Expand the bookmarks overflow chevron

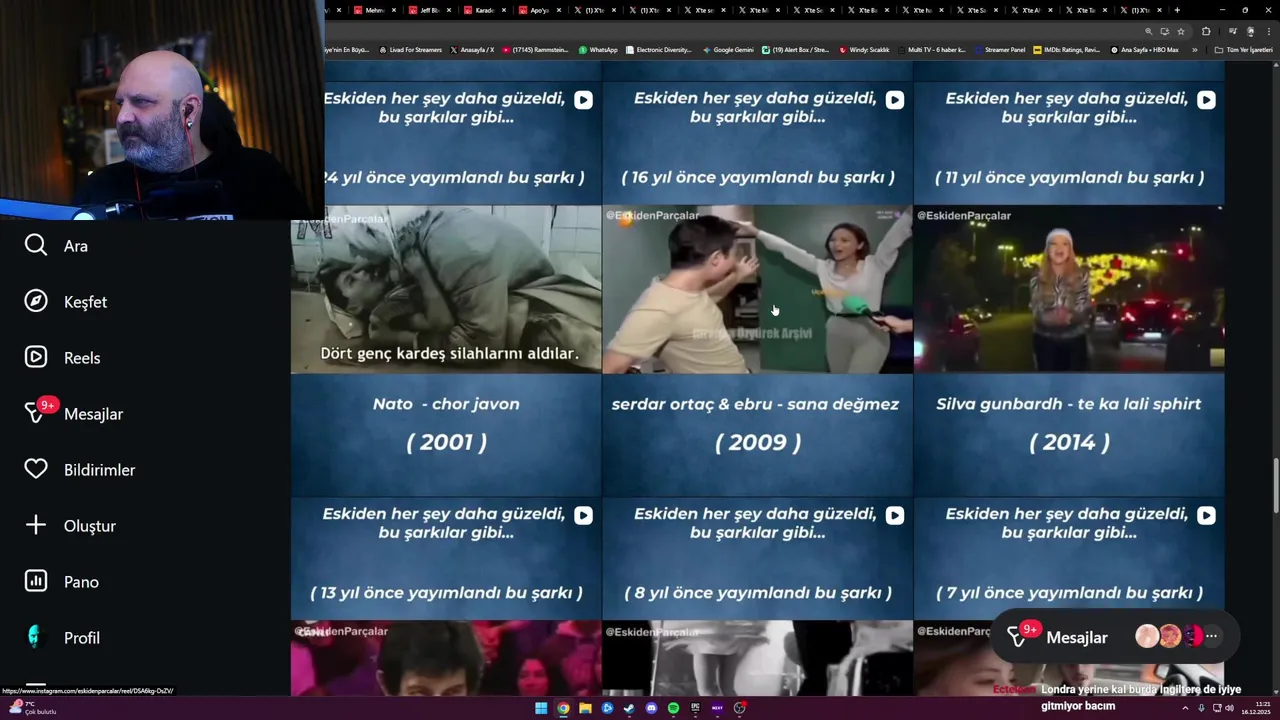click(1194, 50)
